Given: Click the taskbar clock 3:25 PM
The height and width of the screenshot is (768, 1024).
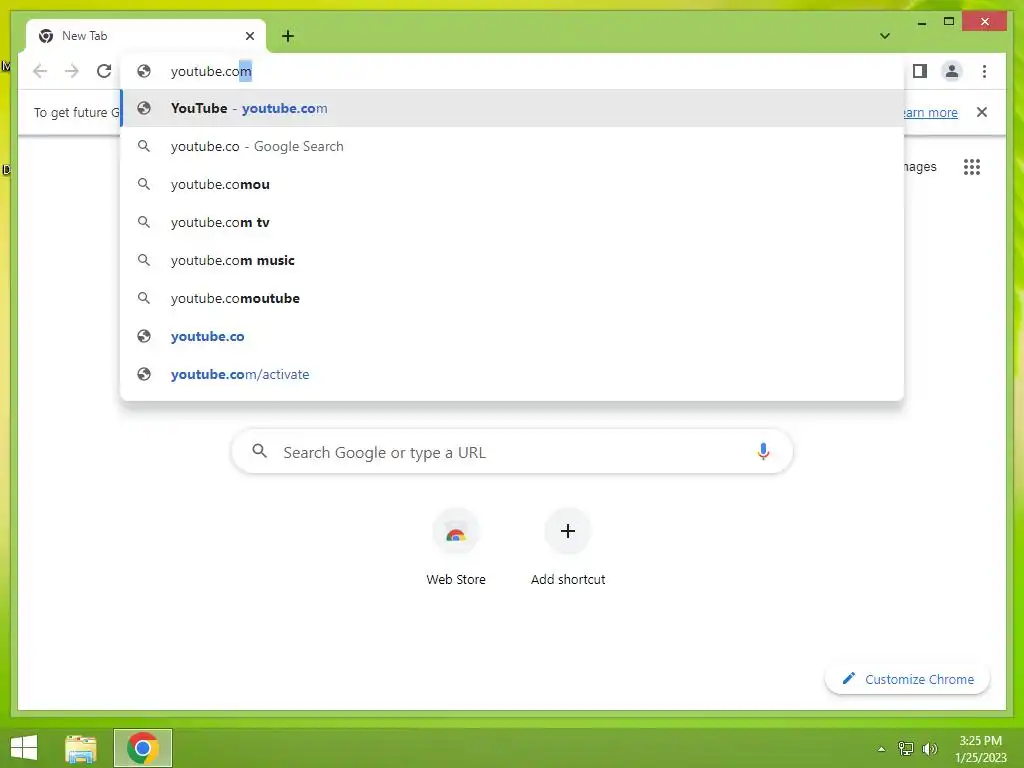Looking at the screenshot, I should (x=980, y=749).
